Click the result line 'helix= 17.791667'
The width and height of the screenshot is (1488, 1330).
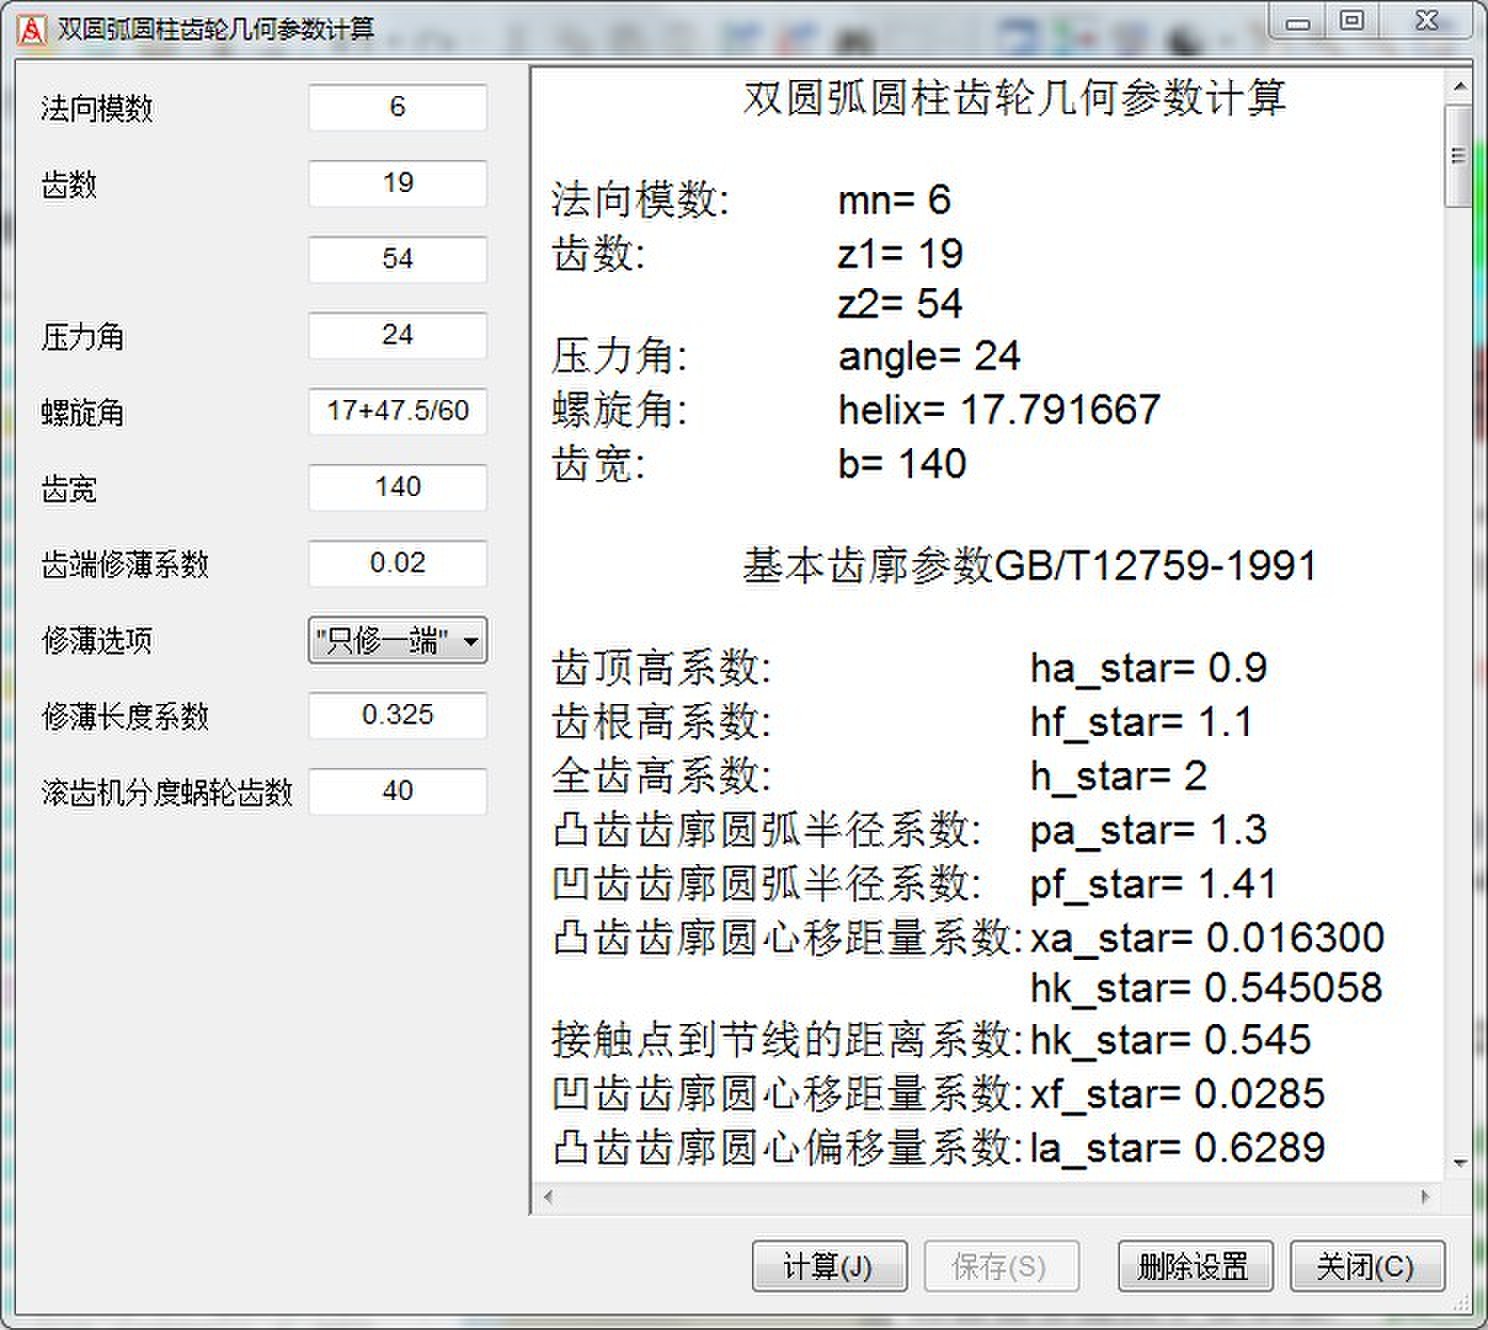(x=999, y=409)
